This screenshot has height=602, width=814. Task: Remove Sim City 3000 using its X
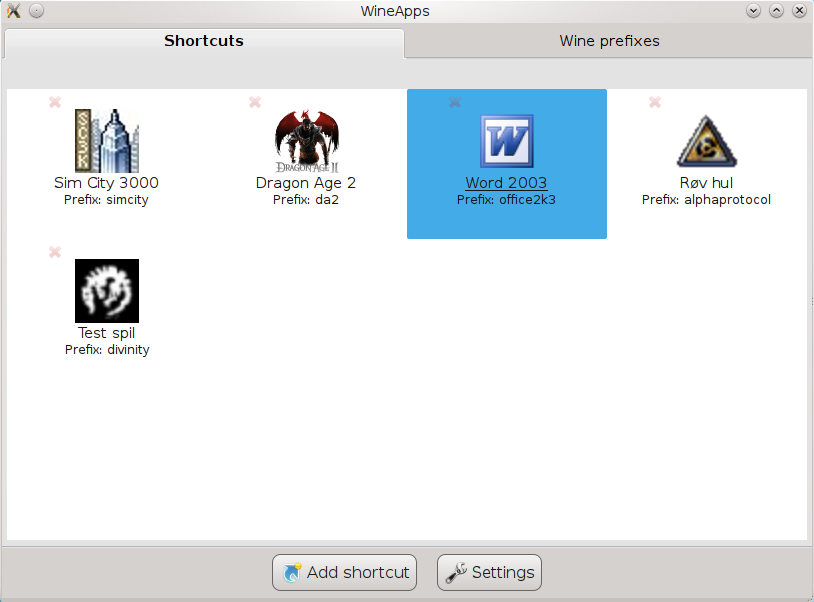pos(55,102)
